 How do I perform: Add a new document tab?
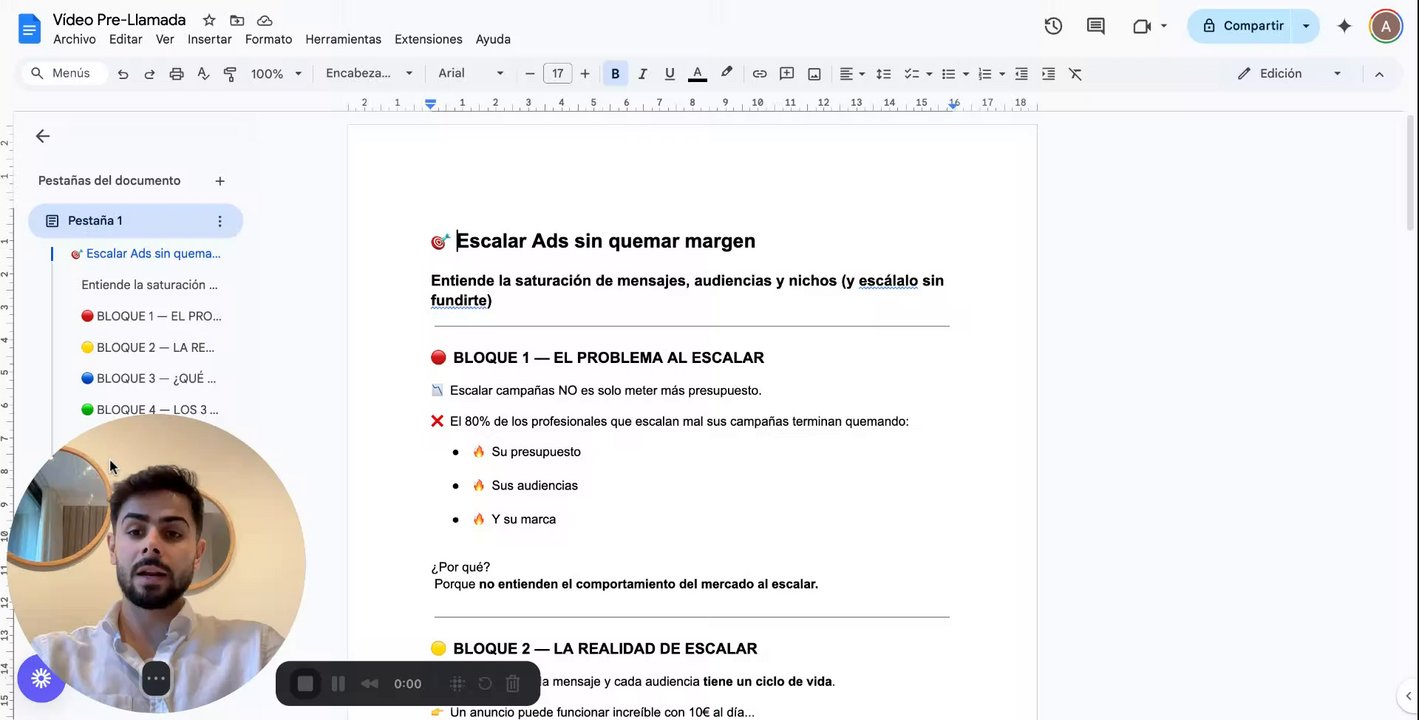pos(220,181)
